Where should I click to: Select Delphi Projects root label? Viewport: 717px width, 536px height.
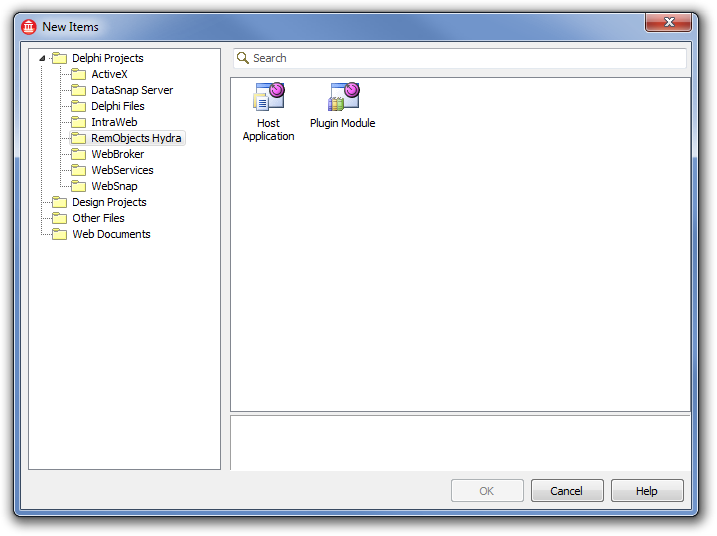[108, 58]
